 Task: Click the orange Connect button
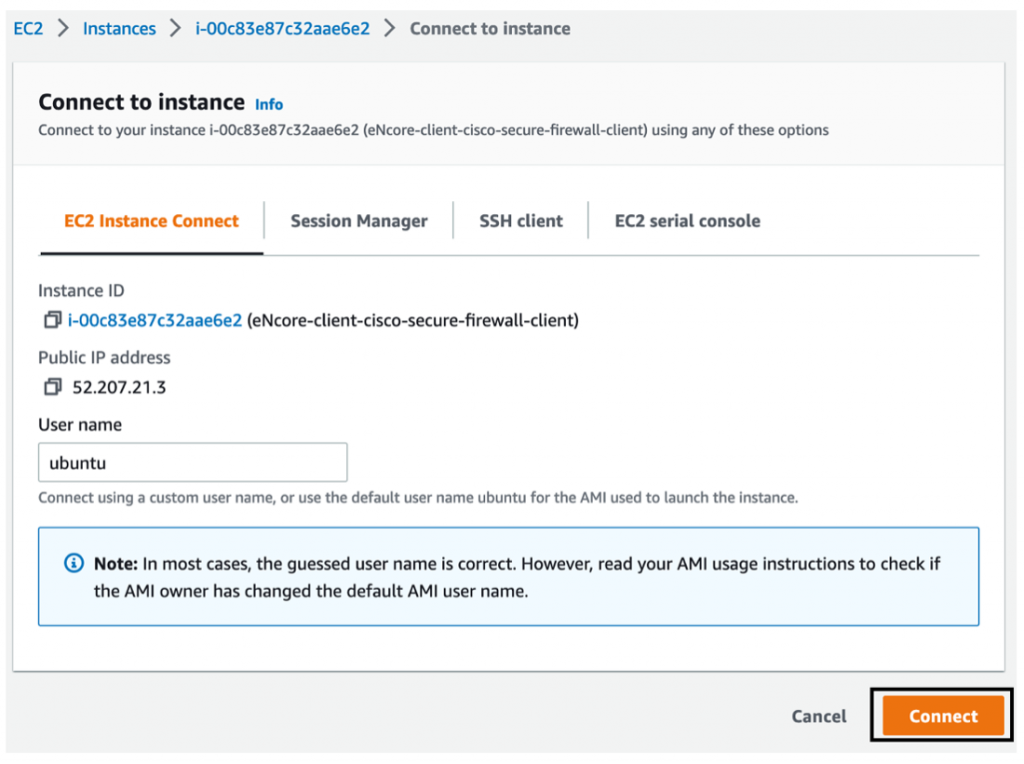click(x=943, y=716)
